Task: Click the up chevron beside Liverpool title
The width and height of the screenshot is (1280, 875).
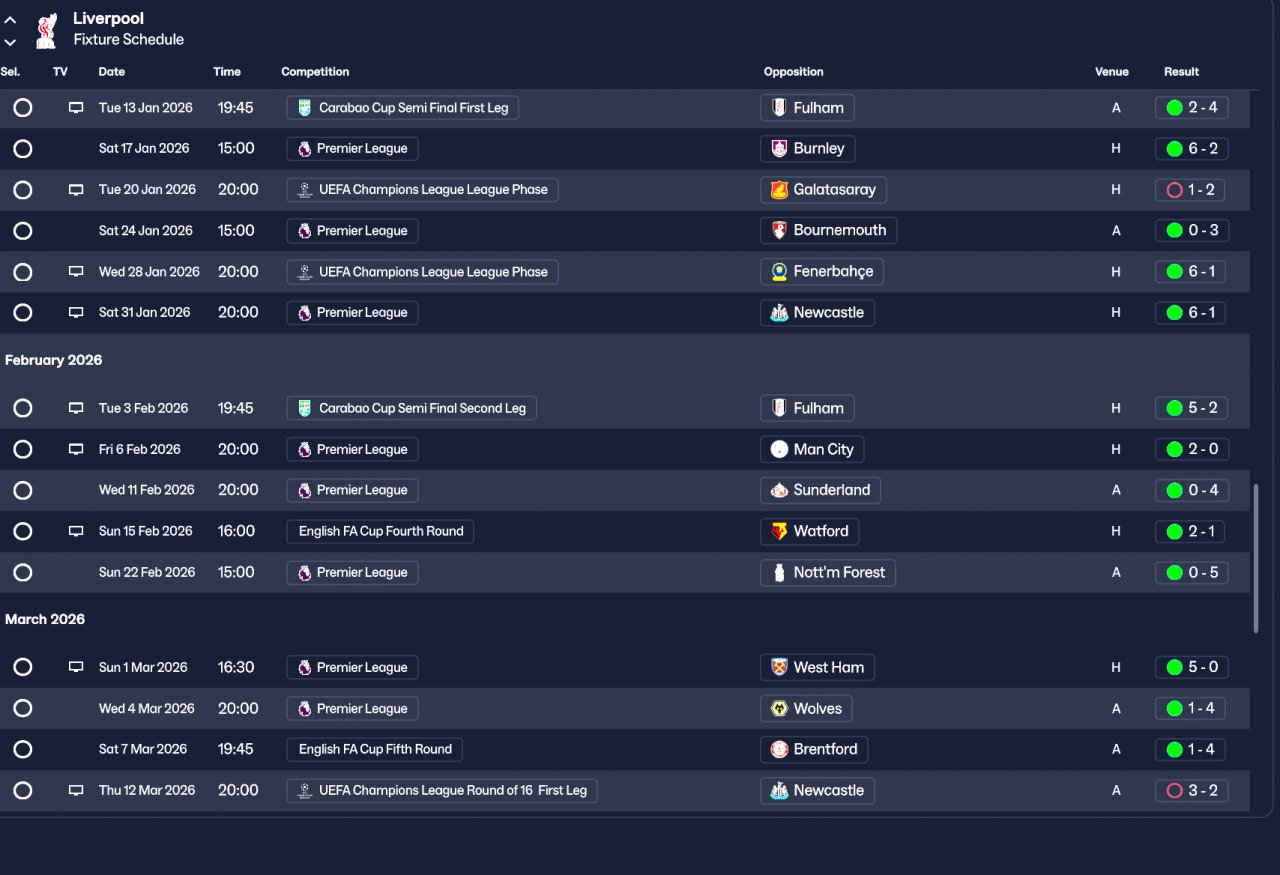Action: click(10, 20)
